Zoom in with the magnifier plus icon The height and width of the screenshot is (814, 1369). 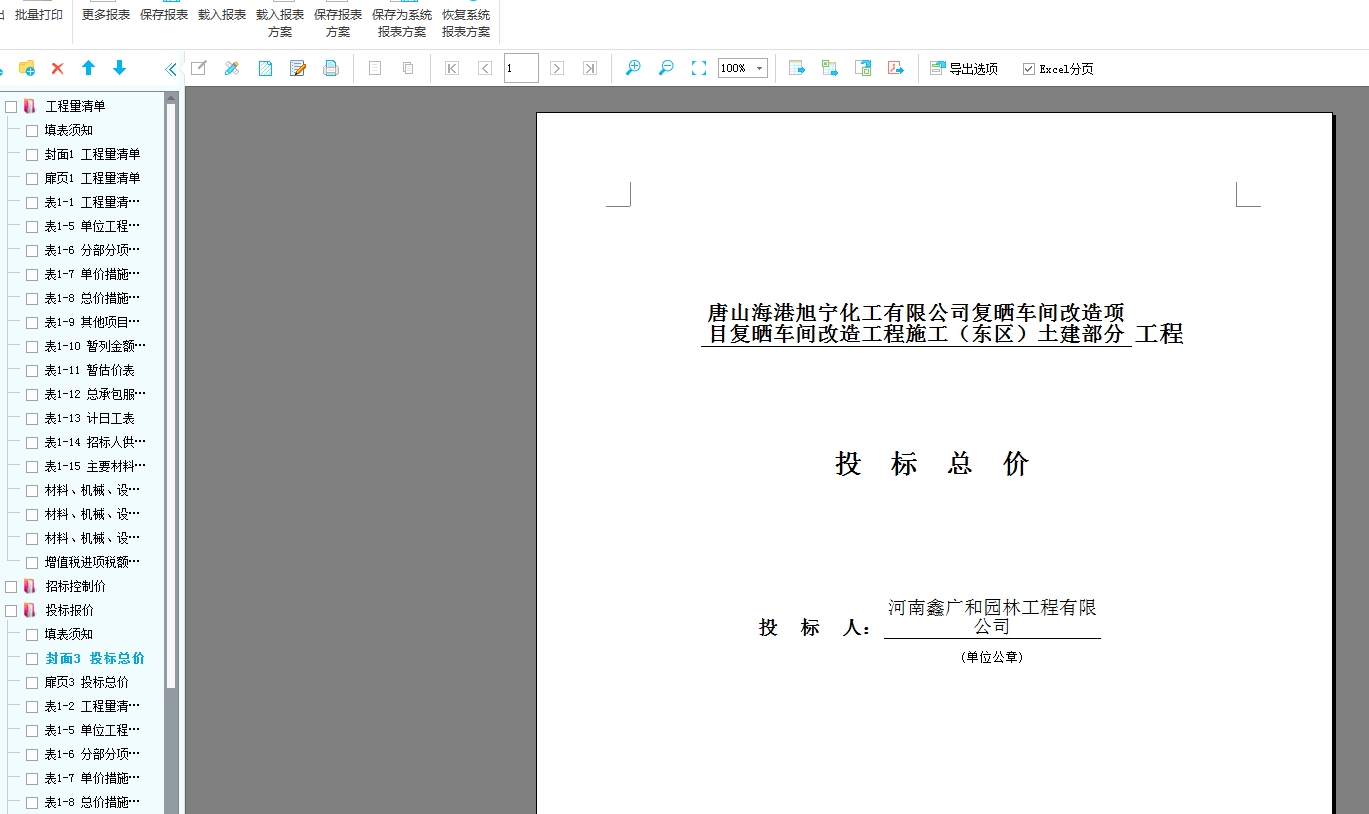(633, 68)
